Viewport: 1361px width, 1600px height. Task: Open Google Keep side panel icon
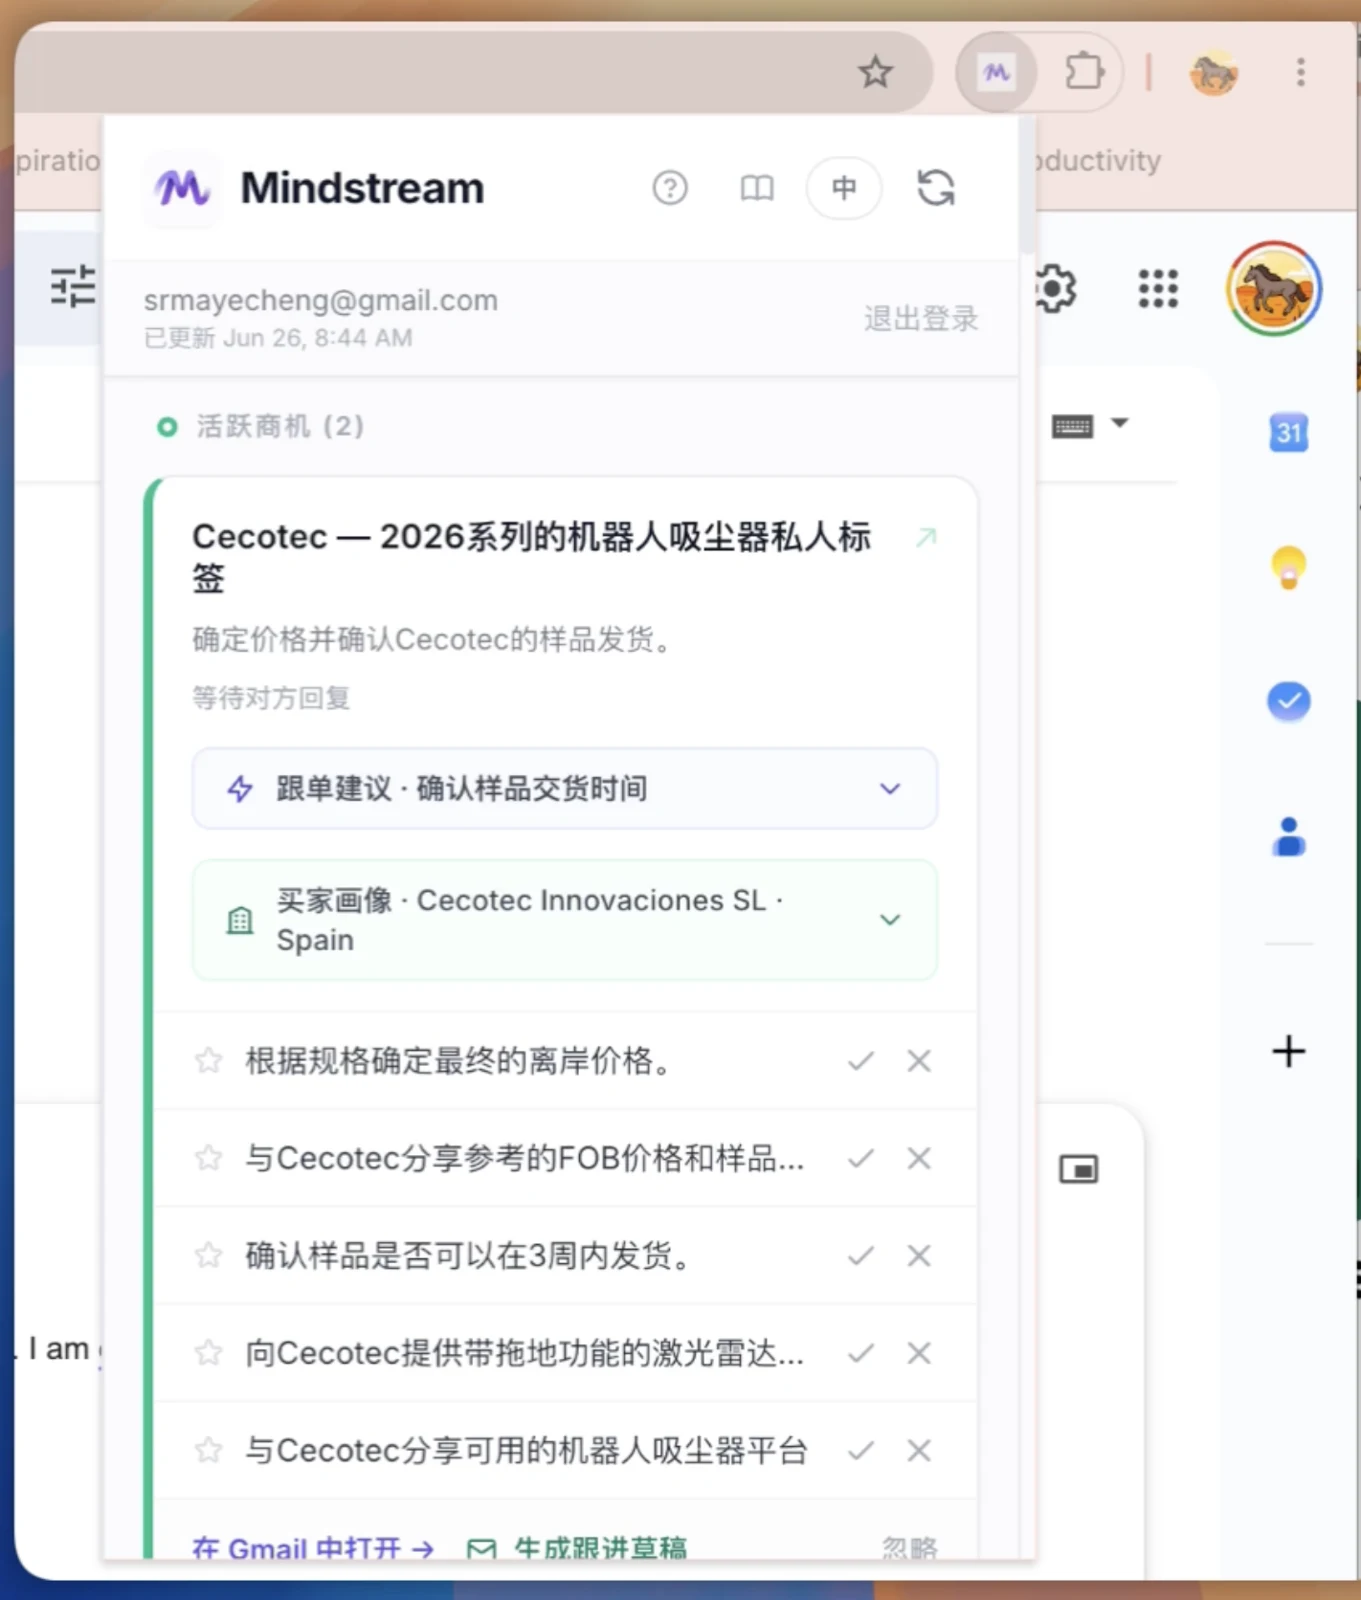[x=1289, y=568]
